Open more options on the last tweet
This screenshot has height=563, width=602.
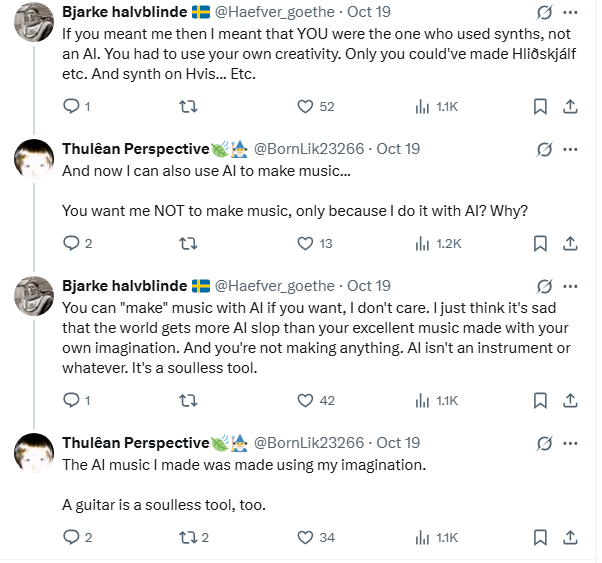[570, 442]
